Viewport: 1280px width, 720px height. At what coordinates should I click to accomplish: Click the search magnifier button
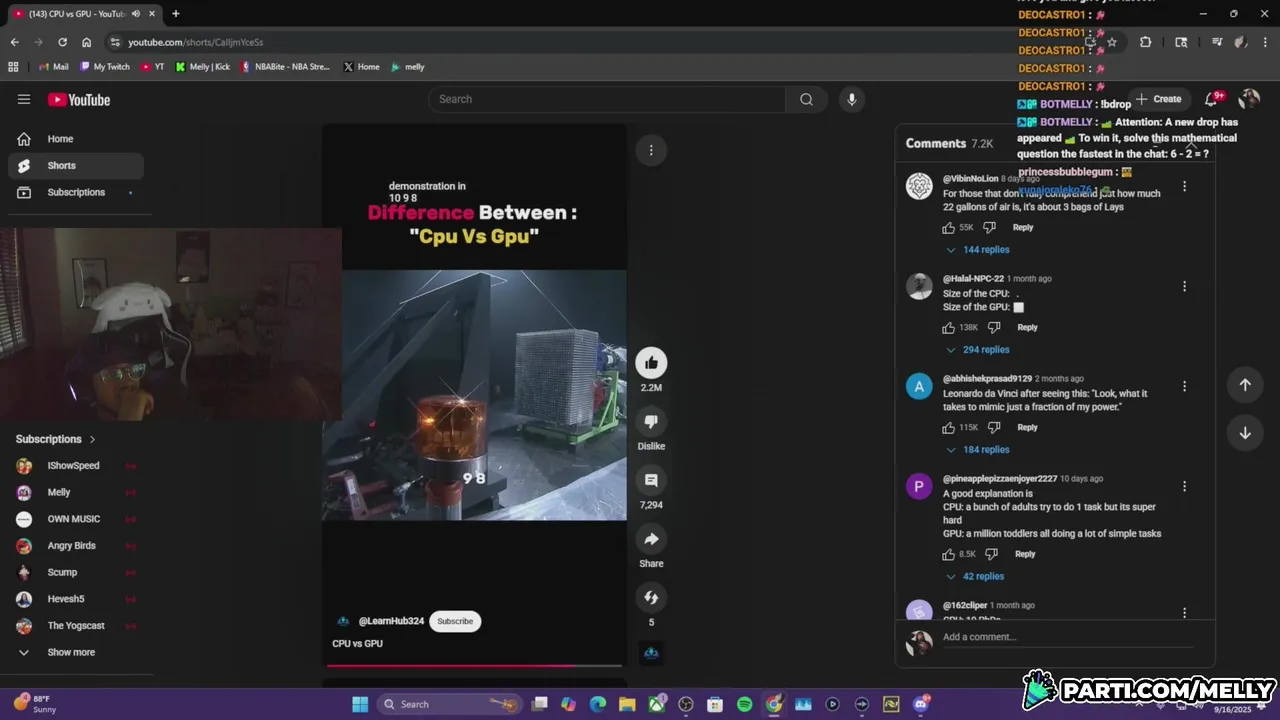806,99
